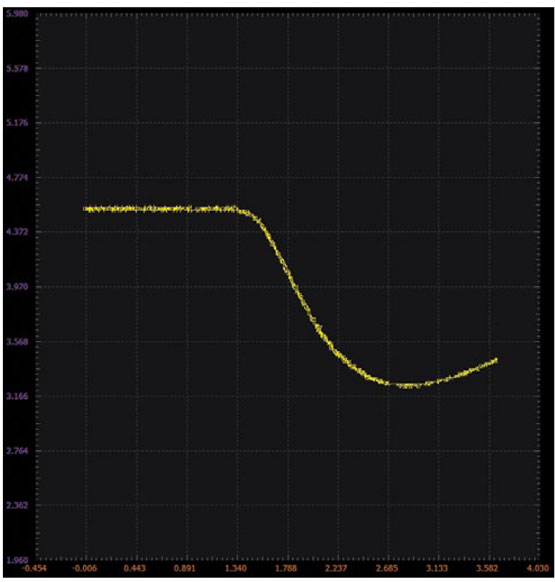This screenshot has width=555, height=582.
Task: Click the 1.960 y-axis bottom label
Action: click(17, 560)
